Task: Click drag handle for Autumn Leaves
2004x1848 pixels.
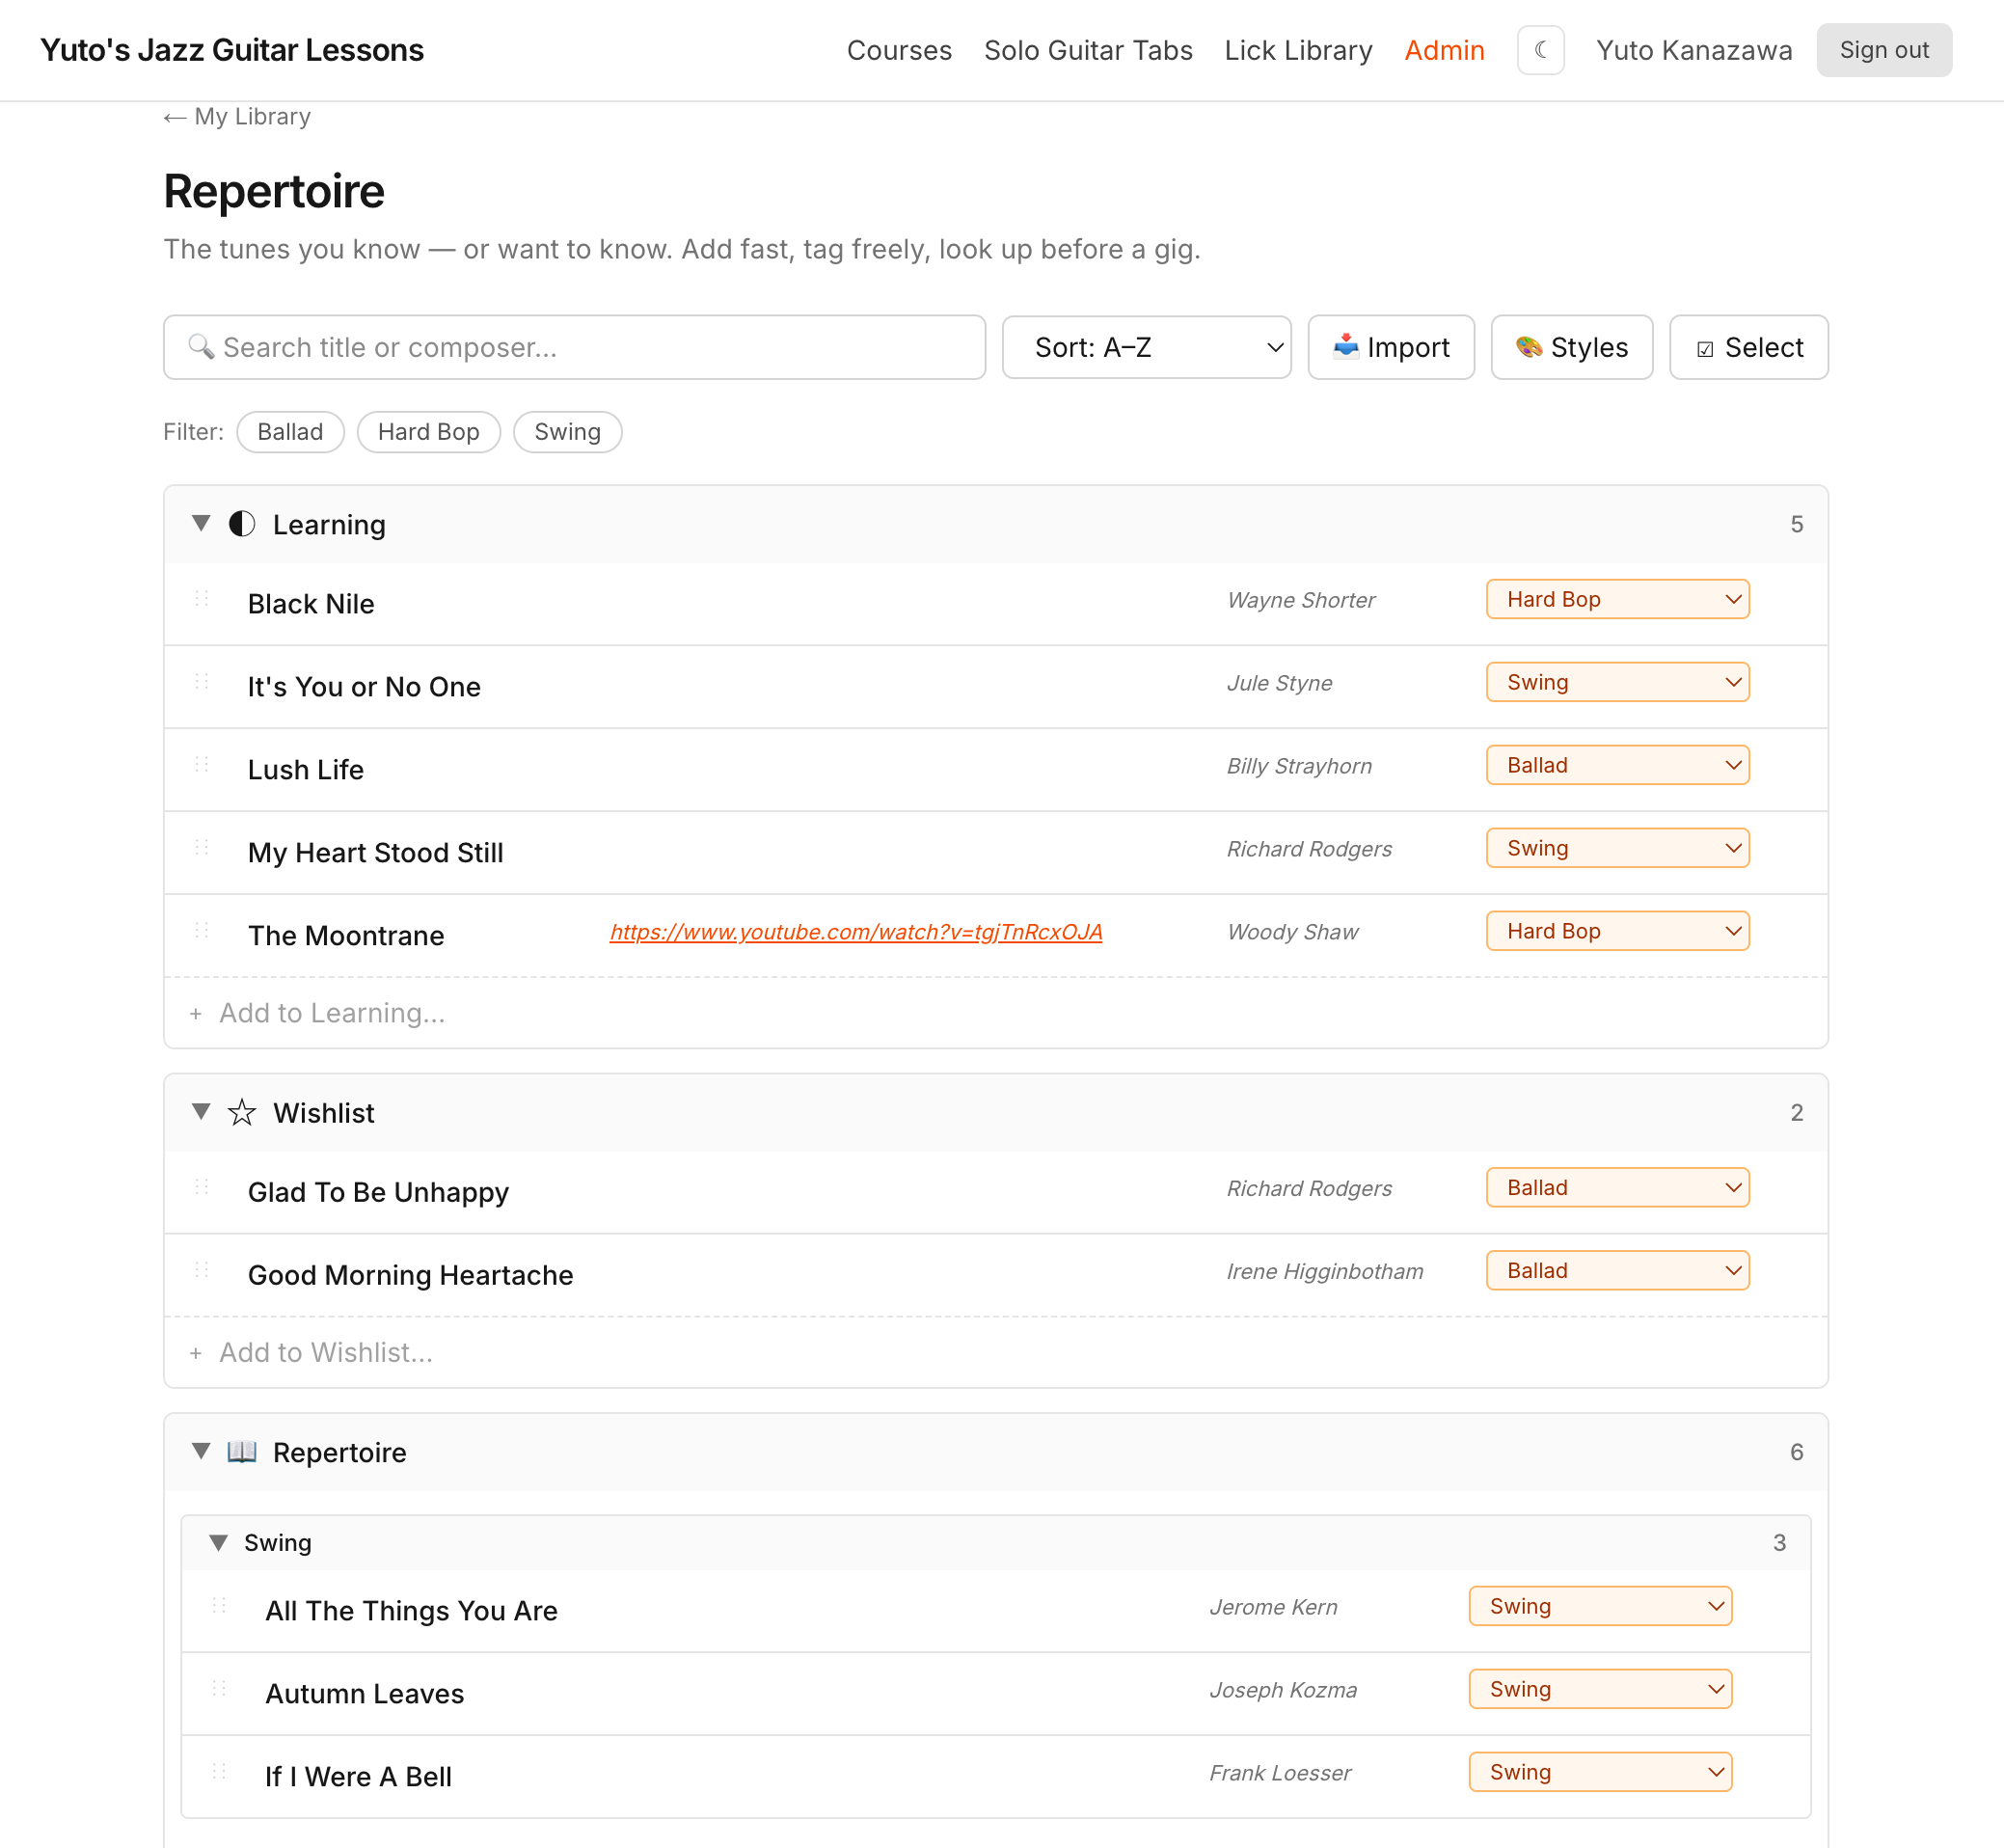Action: click(219, 1689)
